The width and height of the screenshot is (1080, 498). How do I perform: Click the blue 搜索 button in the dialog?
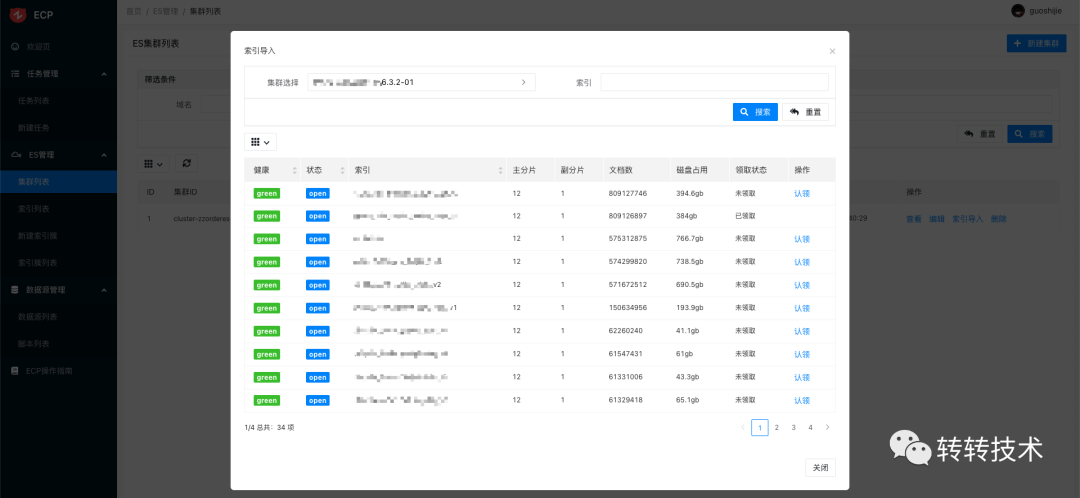coord(755,112)
